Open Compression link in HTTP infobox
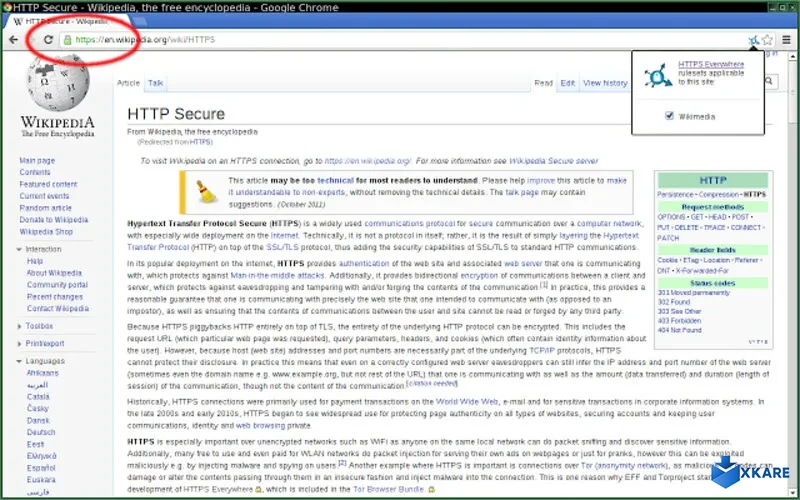800x500 pixels. click(x=719, y=194)
